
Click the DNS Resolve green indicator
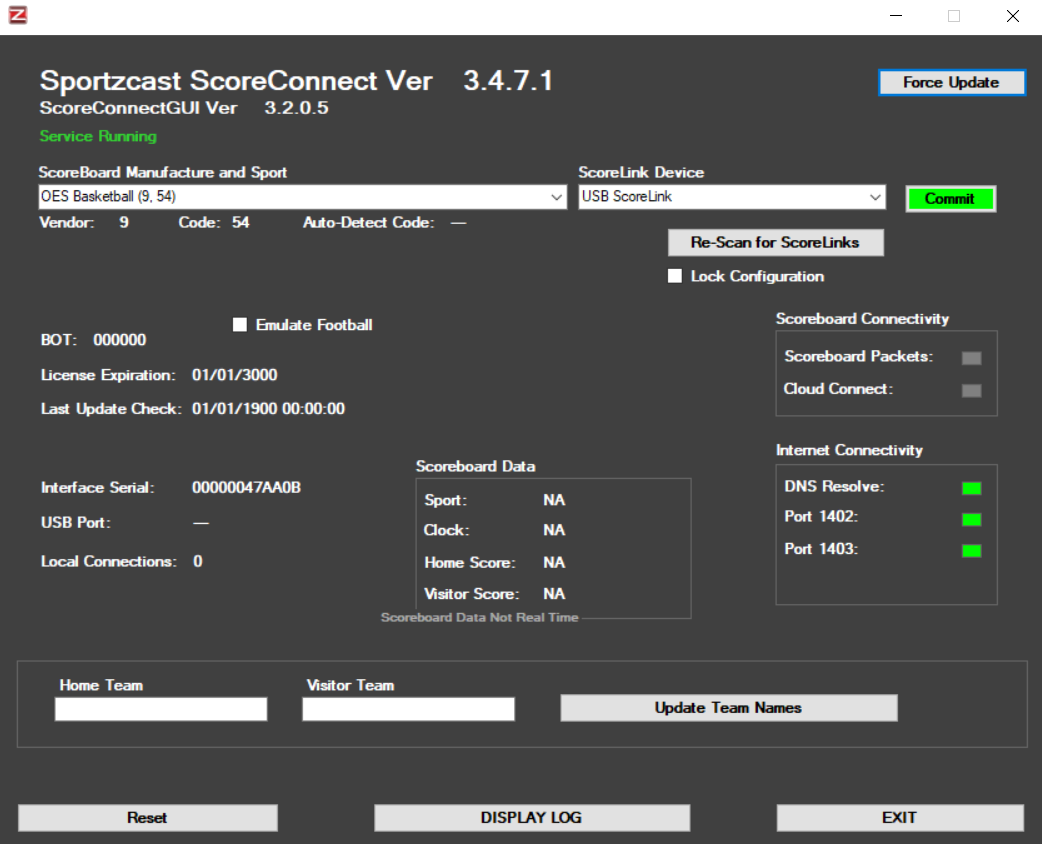tap(972, 488)
